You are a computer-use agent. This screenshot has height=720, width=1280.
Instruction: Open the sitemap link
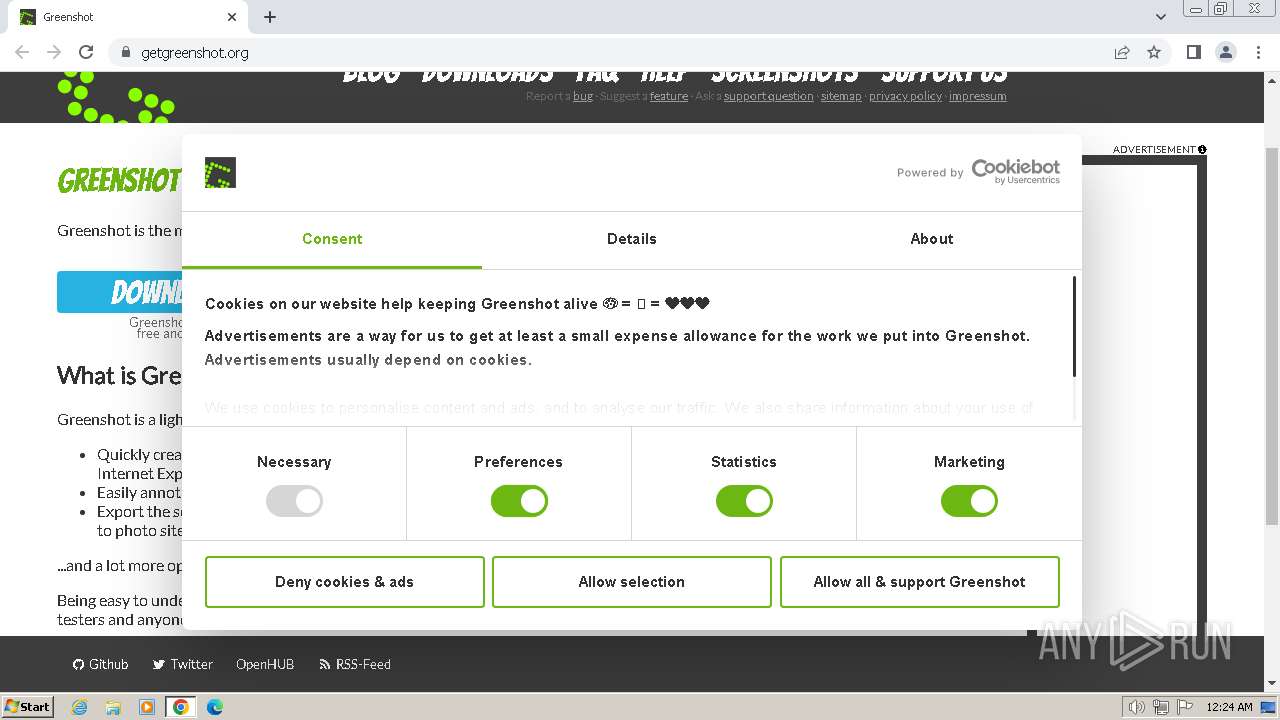pyautogui.click(x=841, y=96)
